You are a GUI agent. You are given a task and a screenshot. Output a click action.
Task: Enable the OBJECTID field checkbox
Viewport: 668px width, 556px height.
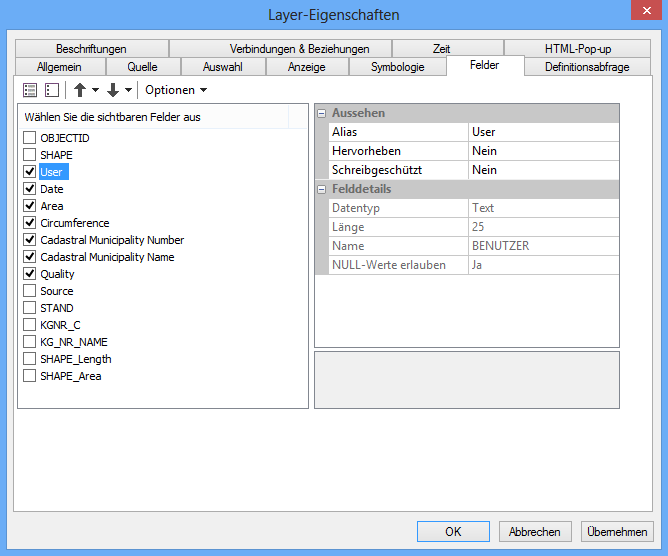[30, 138]
